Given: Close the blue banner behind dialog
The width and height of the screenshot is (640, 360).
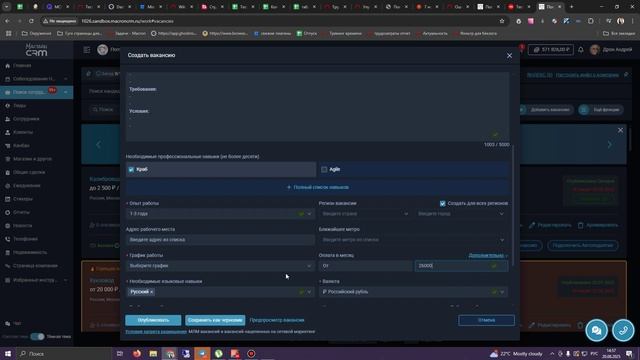Looking at the screenshot, I should click(x=620, y=130).
